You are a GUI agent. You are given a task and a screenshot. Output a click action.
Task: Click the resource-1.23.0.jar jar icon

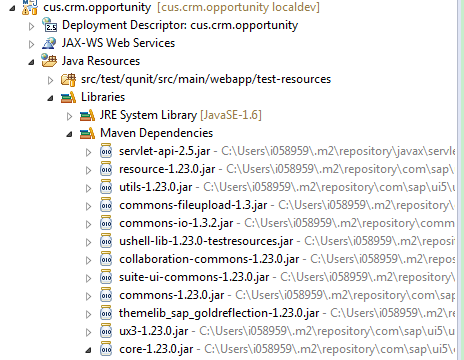(106, 169)
